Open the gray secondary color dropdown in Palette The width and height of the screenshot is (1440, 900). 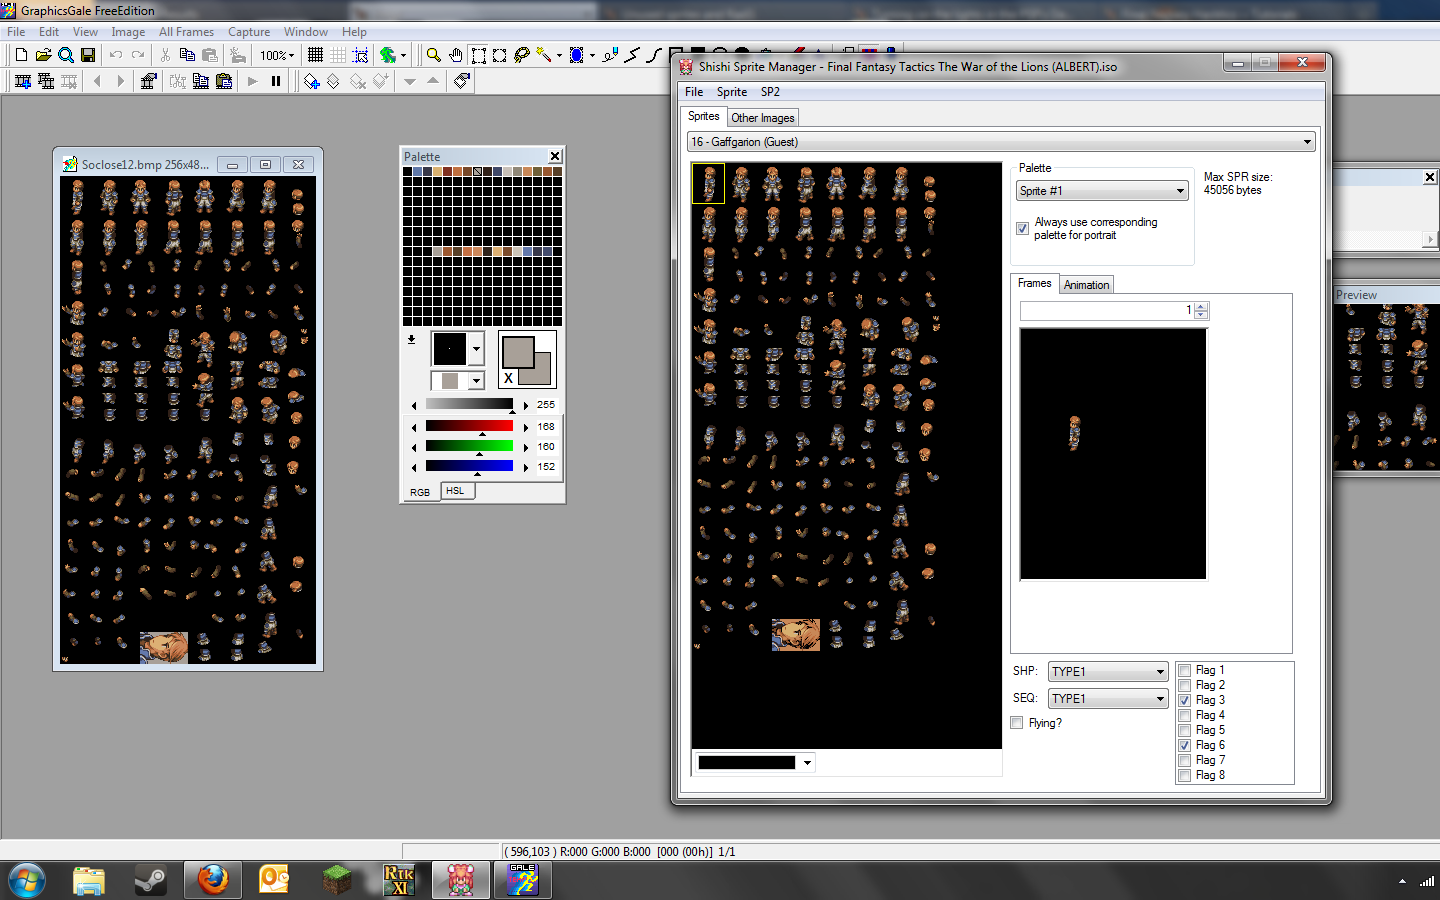476,381
